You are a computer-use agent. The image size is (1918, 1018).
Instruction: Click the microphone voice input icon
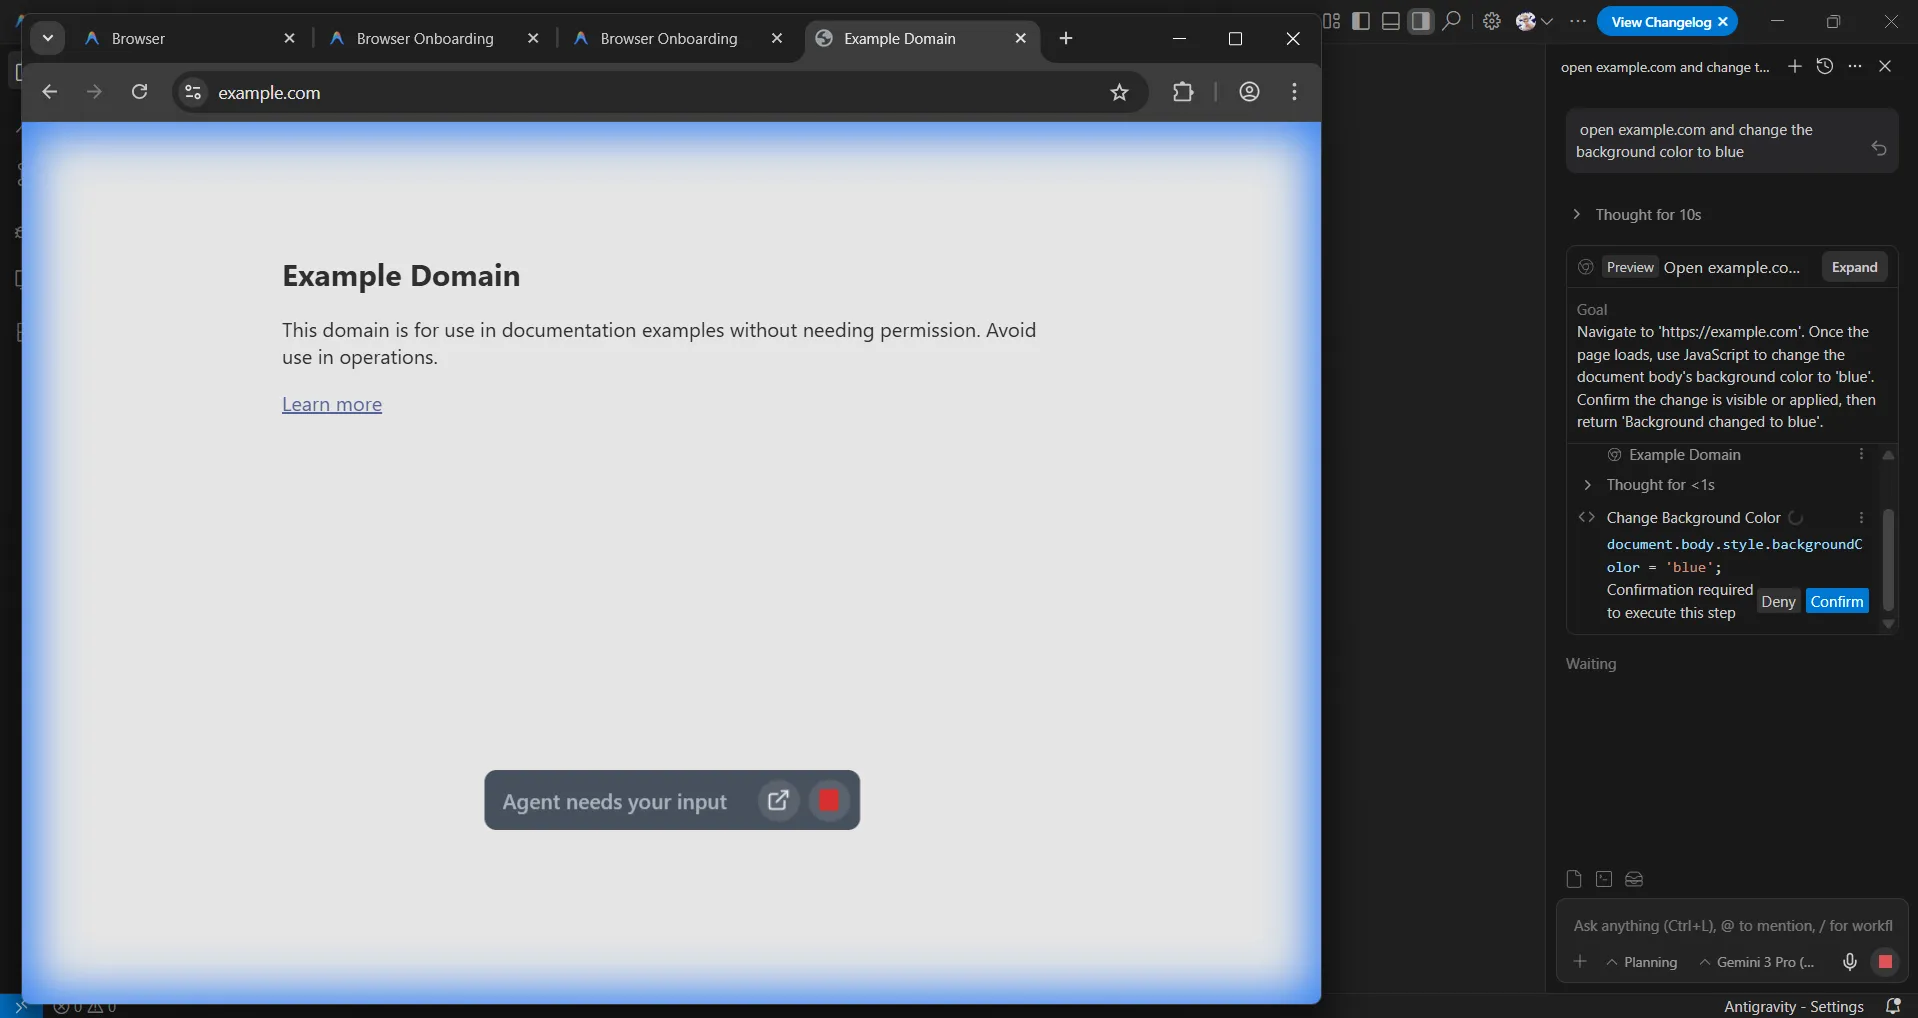pyautogui.click(x=1850, y=961)
